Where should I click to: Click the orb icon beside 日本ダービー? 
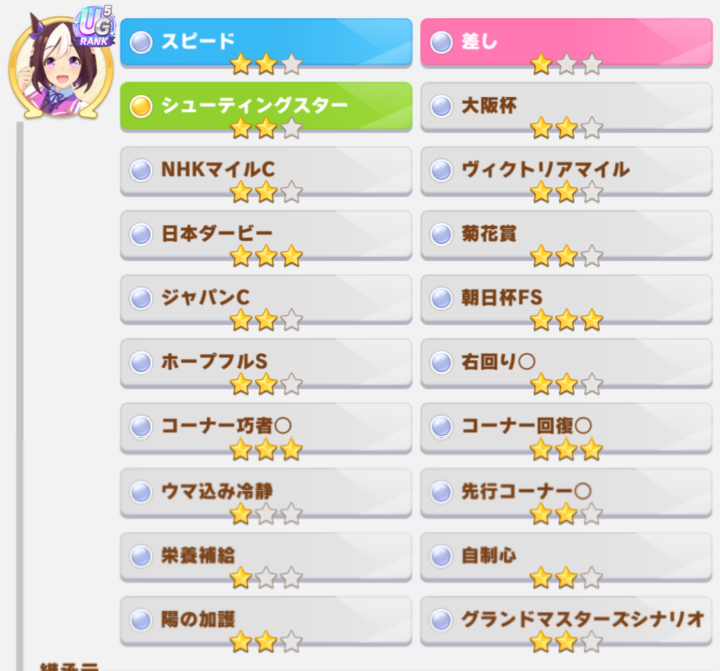(141, 234)
